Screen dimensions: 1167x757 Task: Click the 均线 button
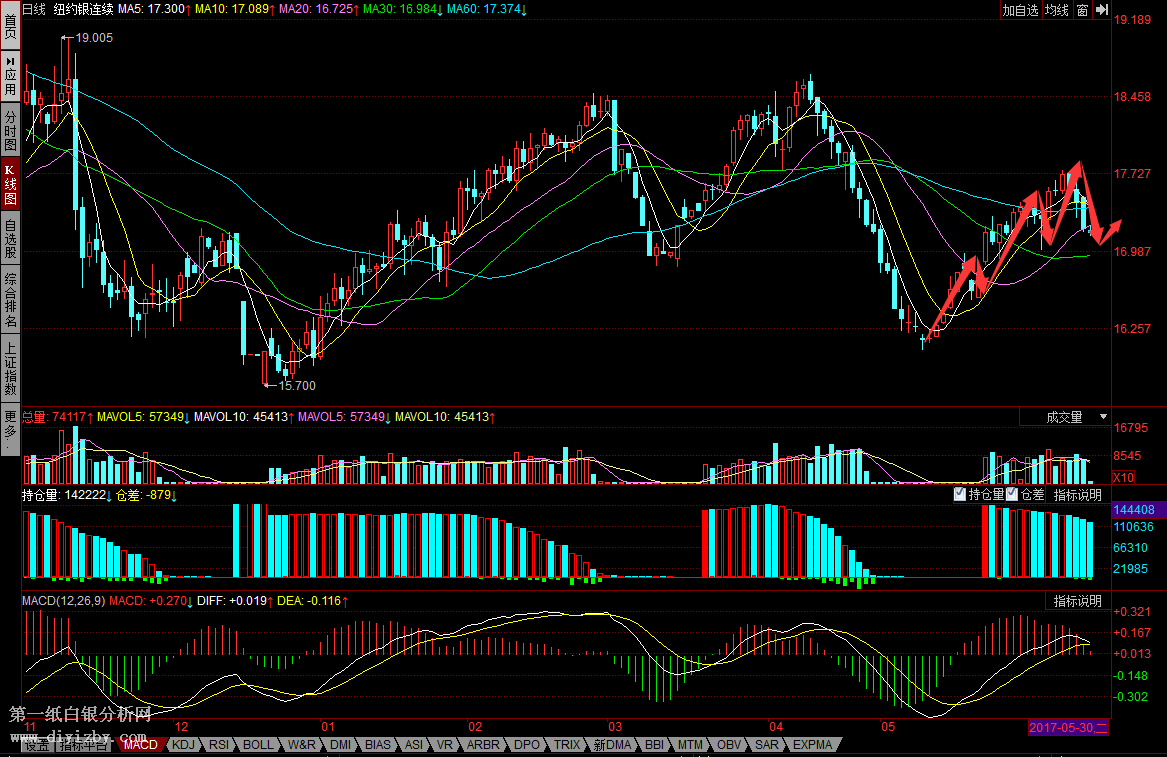(x=1057, y=10)
